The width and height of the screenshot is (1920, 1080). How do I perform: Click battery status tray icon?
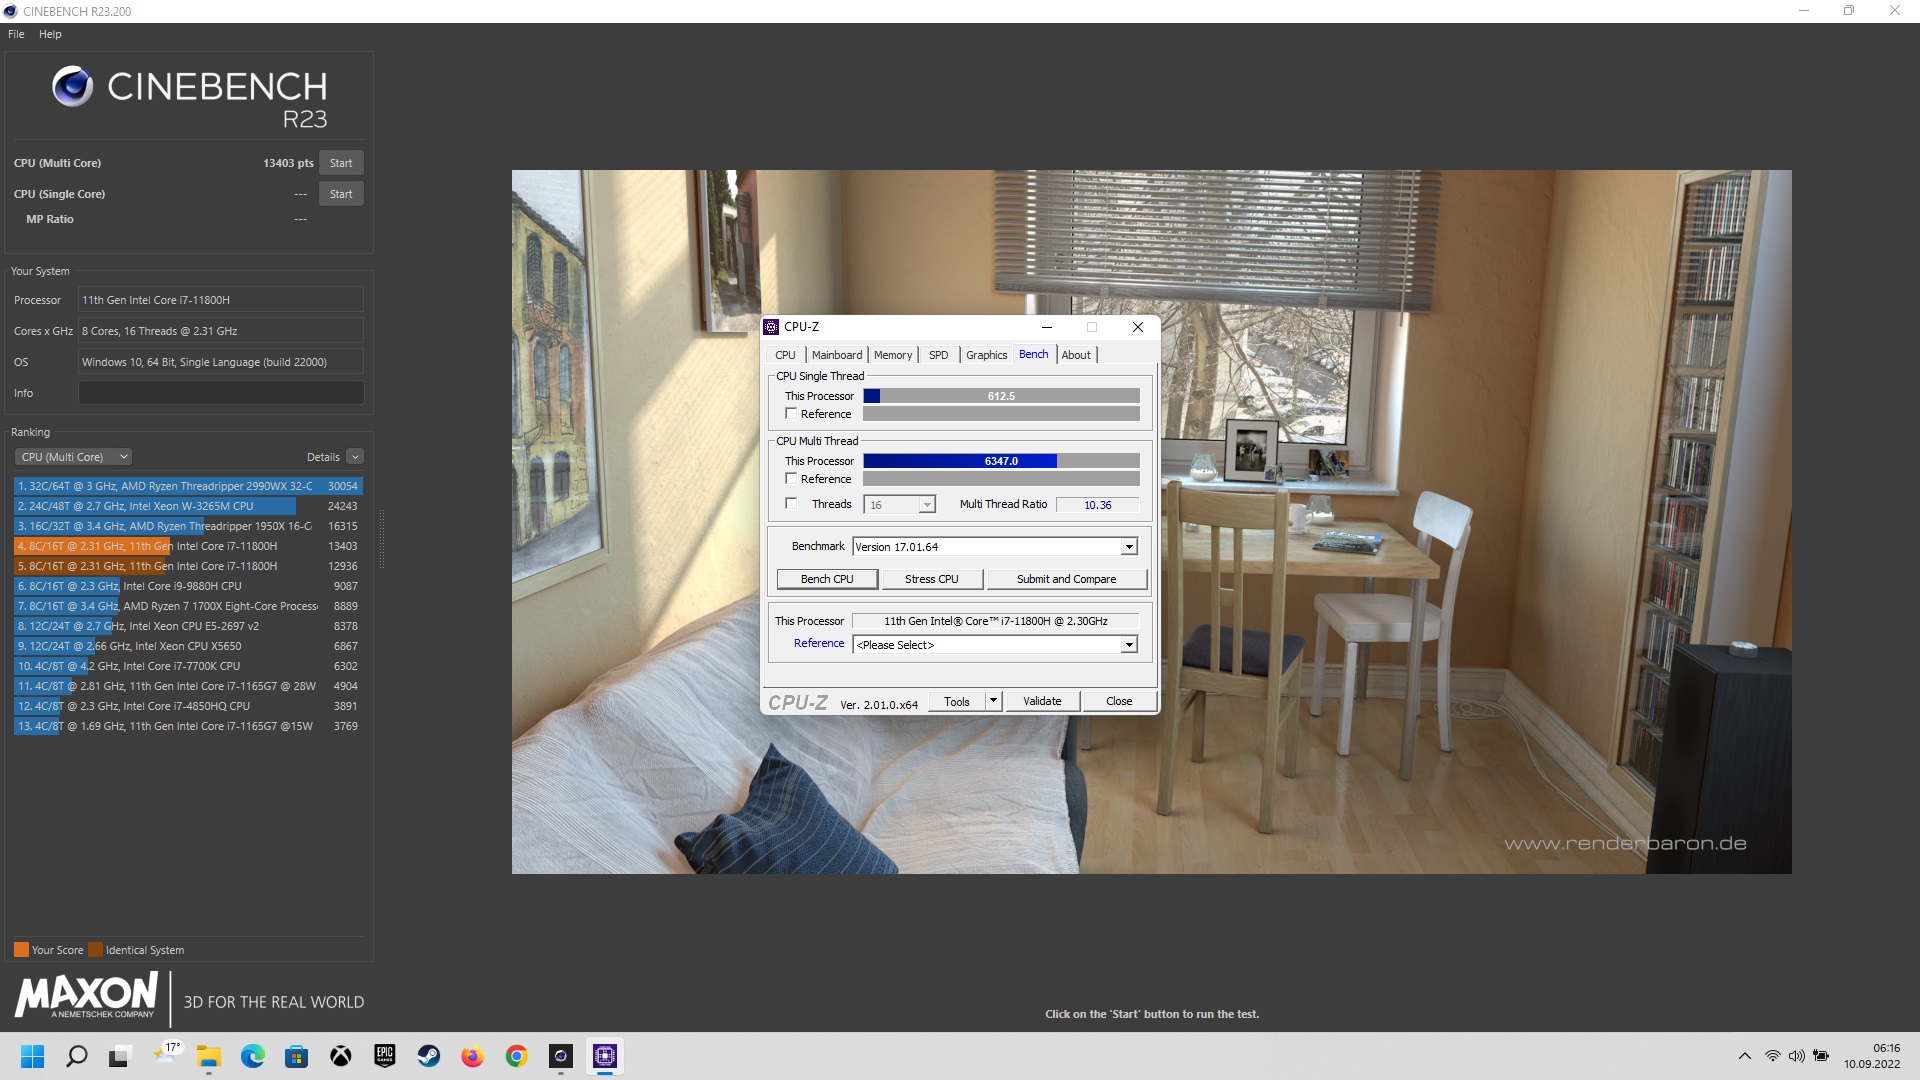click(1821, 1056)
